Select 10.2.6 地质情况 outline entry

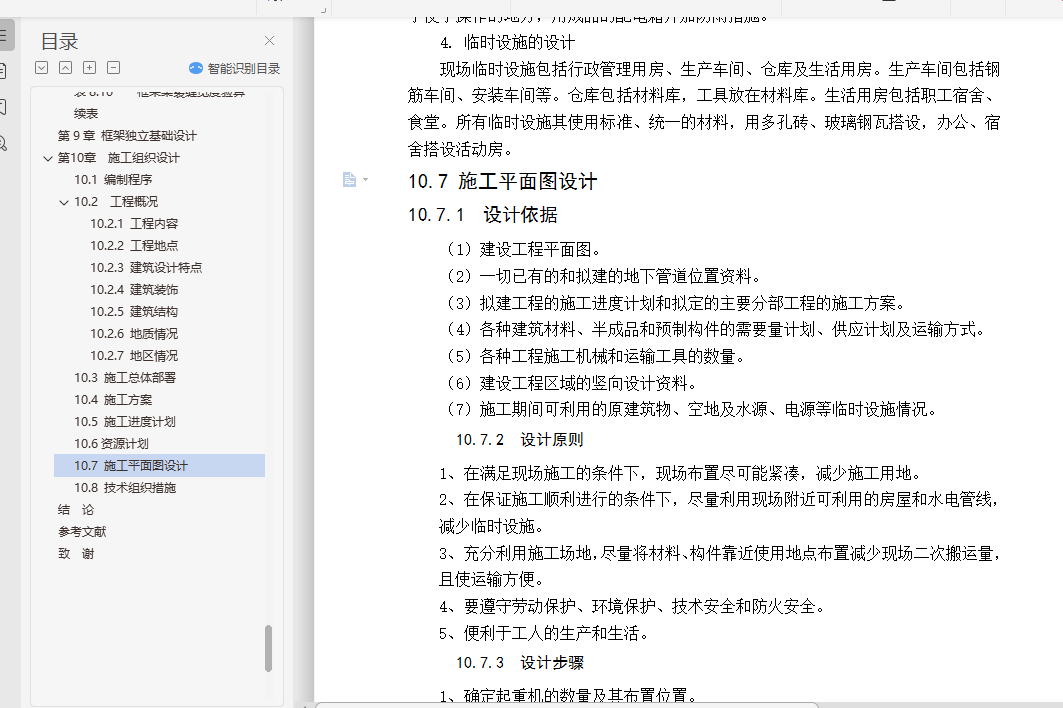pos(134,334)
